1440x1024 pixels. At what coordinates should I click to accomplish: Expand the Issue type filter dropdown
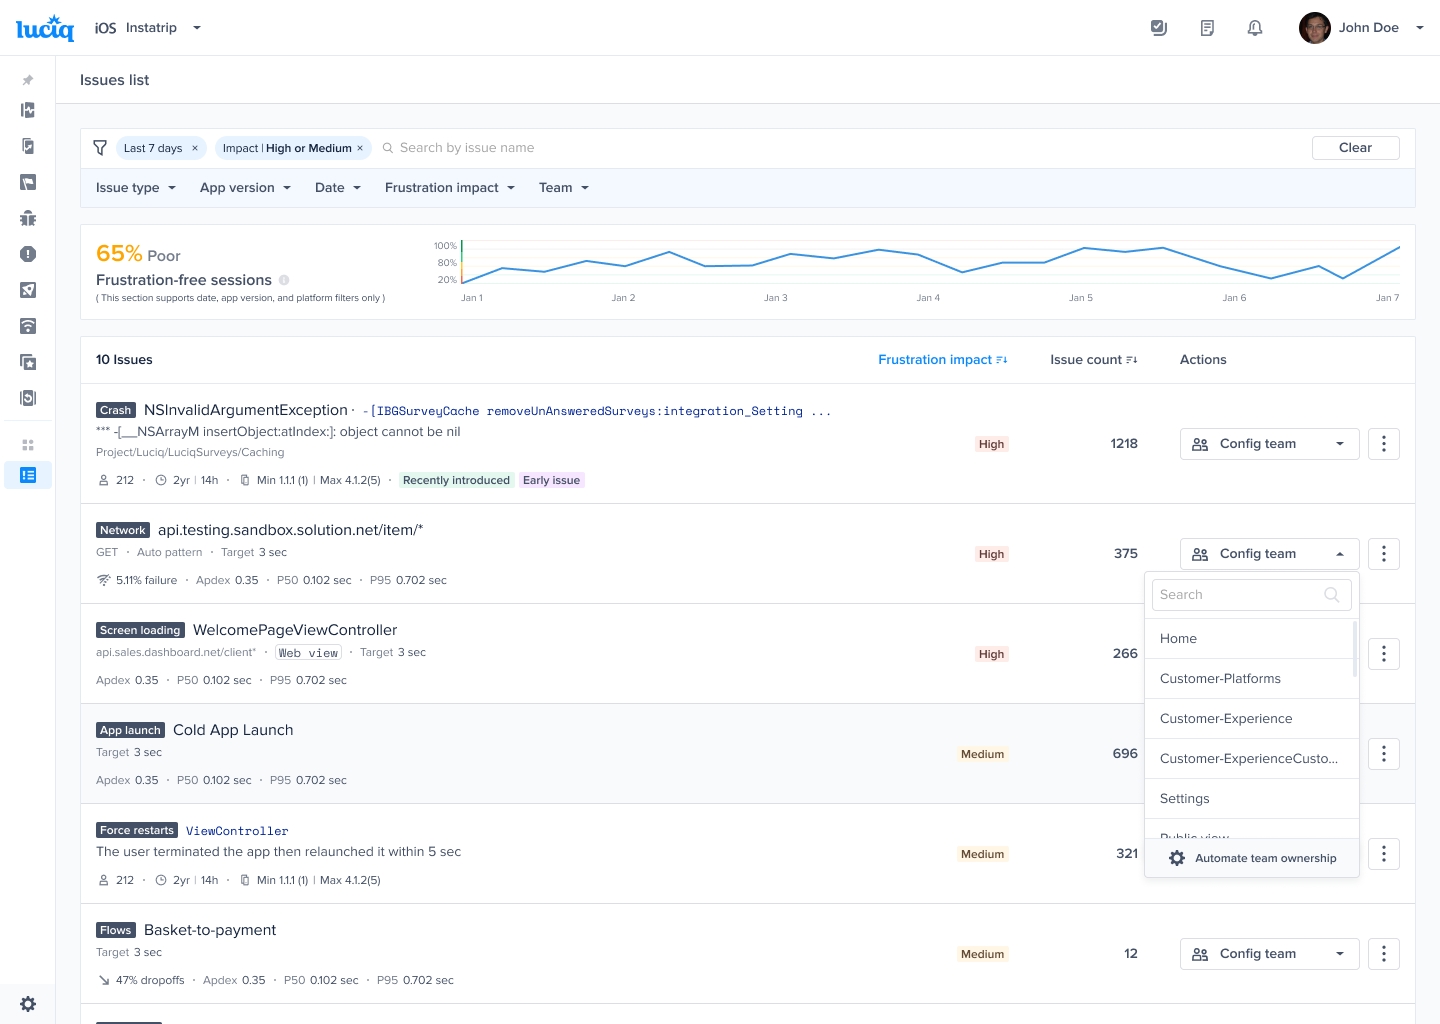point(136,188)
